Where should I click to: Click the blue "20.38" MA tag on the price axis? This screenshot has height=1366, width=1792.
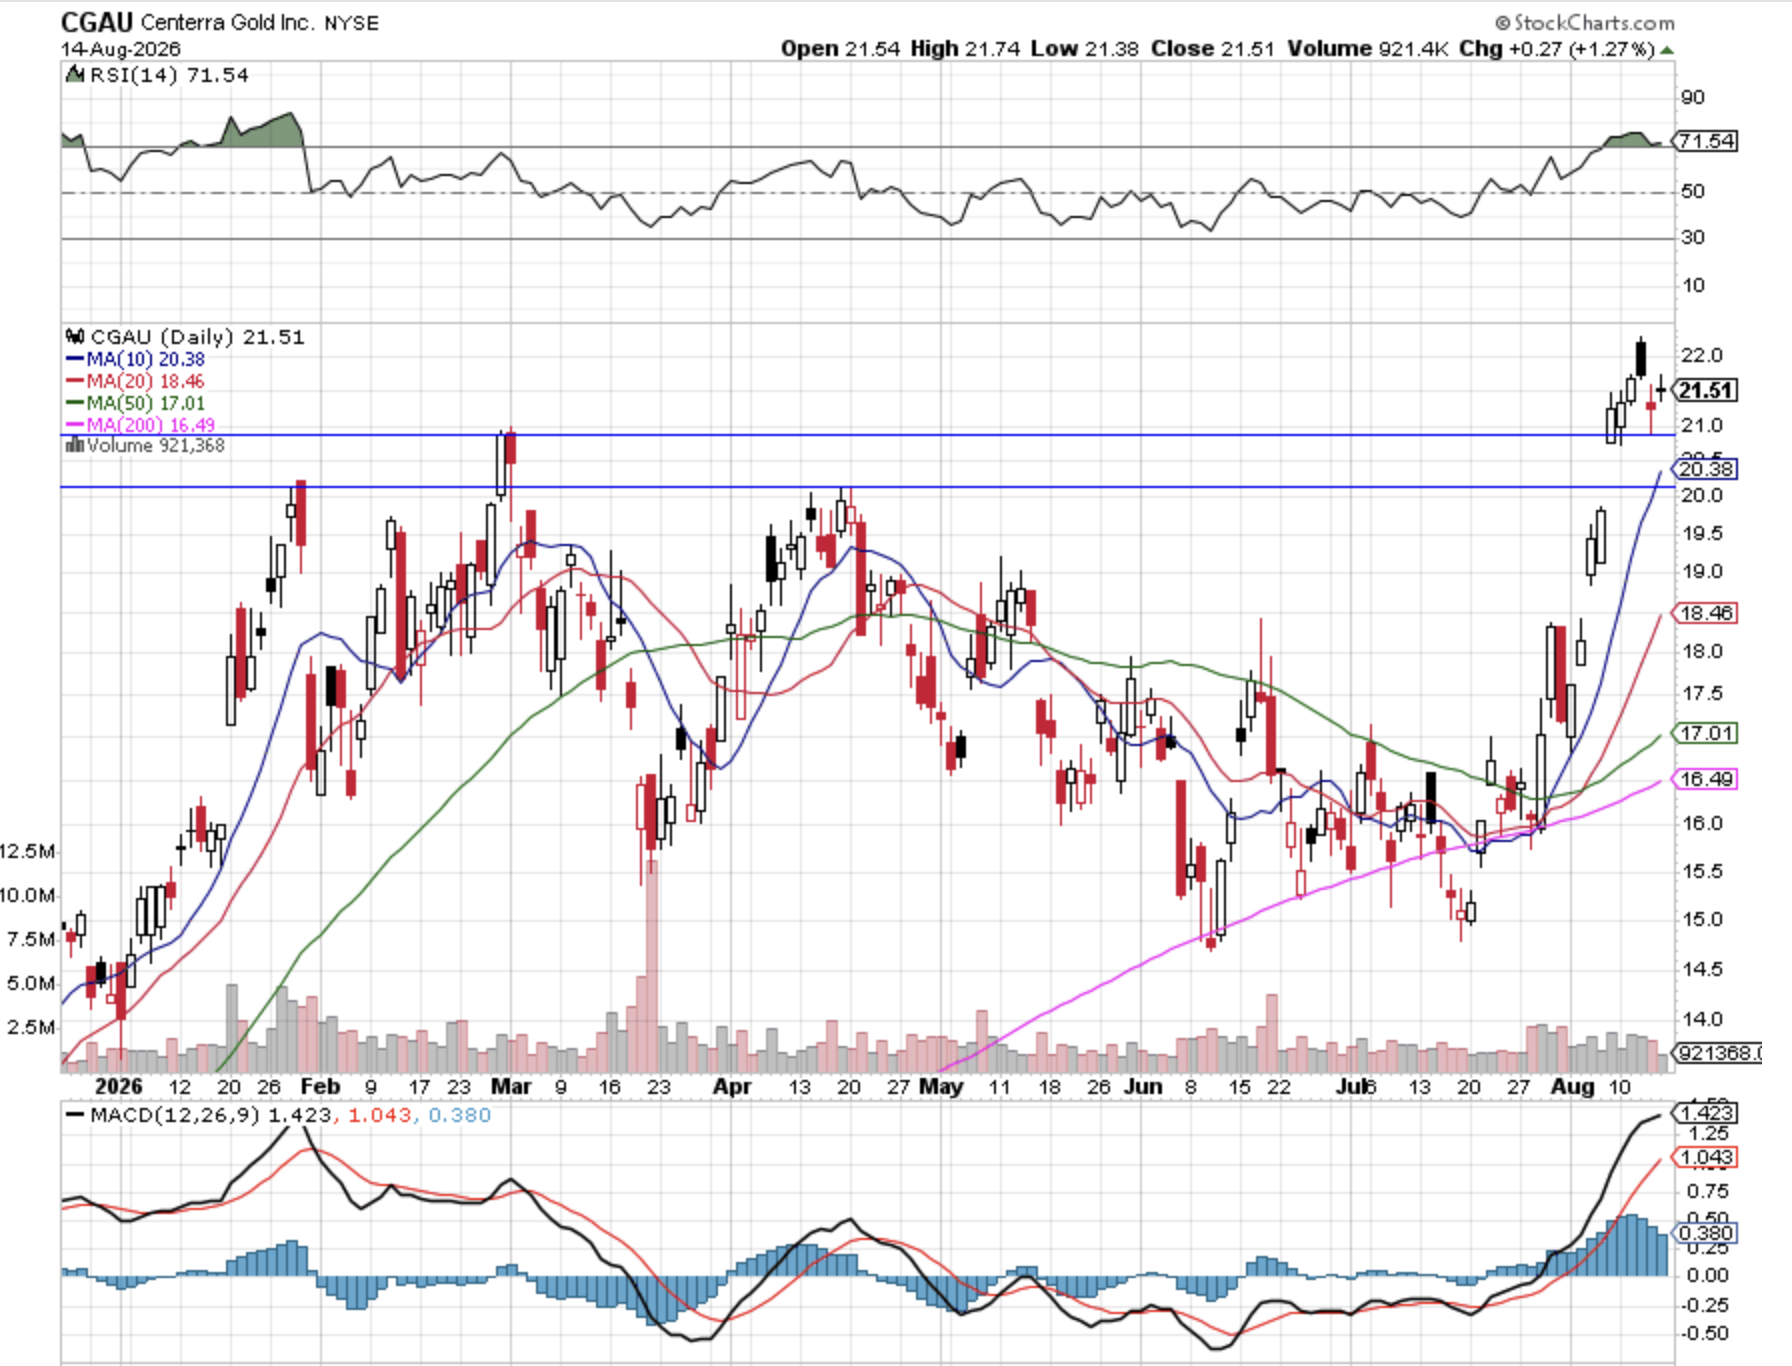[x=1707, y=469]
